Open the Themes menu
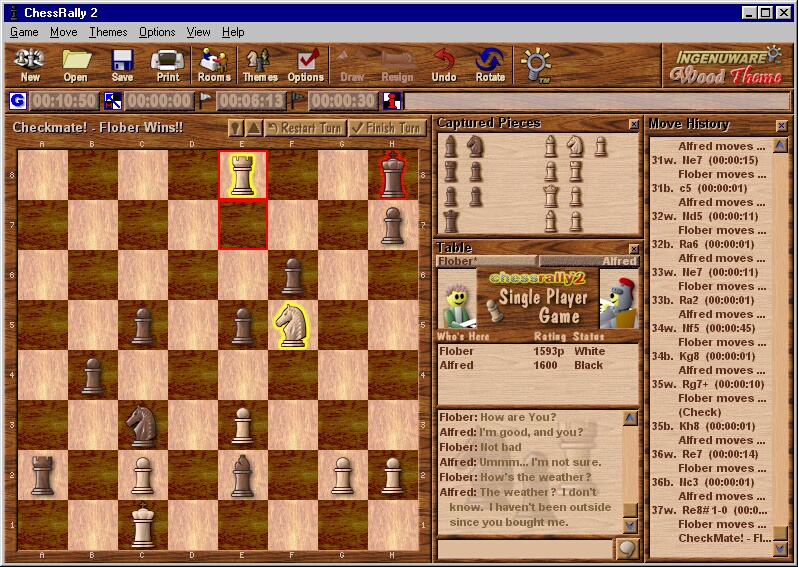798x567 pixels. pyautogui.click(x=108, y=32)
